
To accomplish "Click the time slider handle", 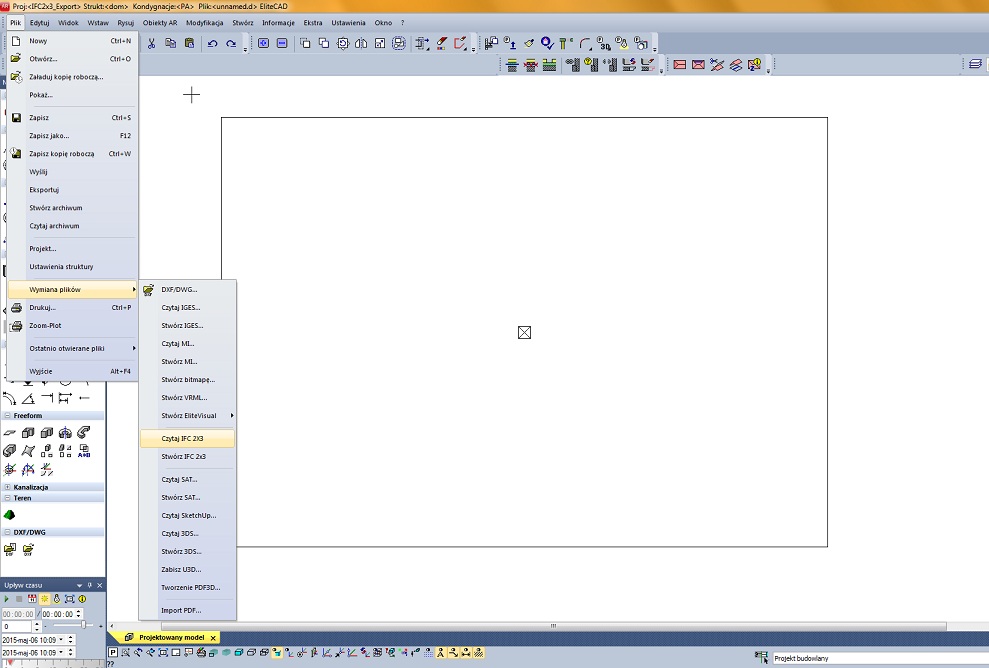I will pos(83,624).
